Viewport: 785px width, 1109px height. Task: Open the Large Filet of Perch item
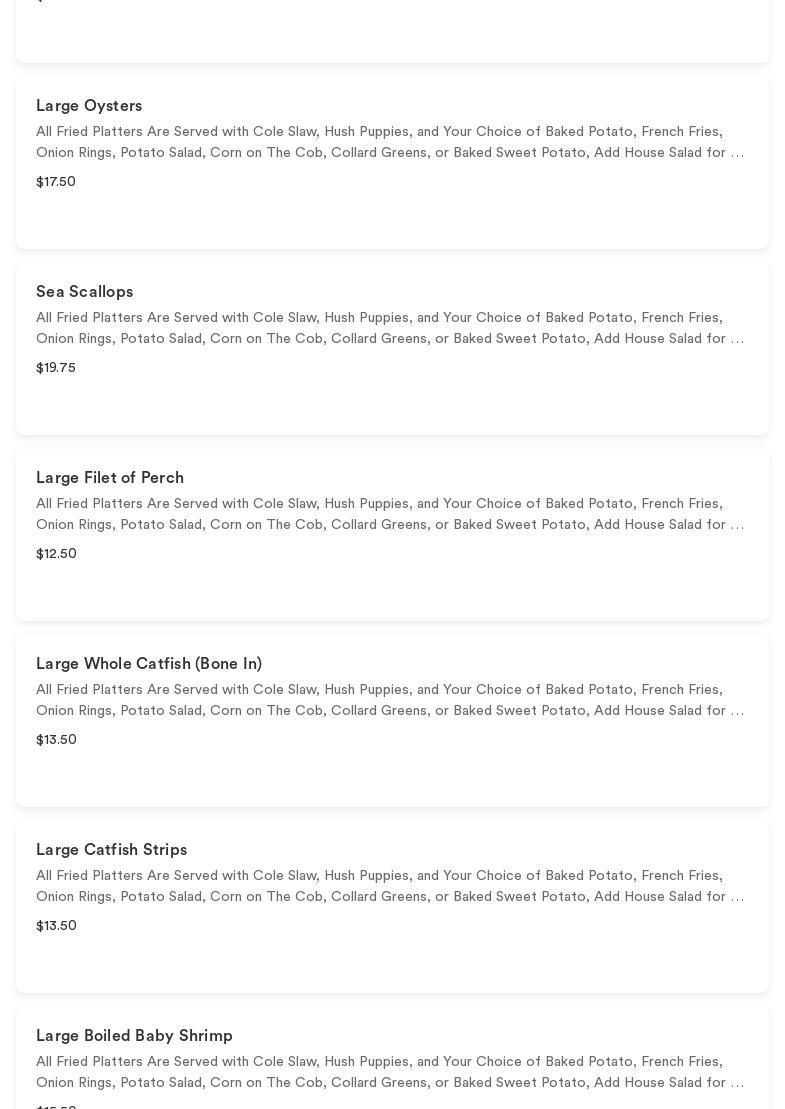click(110, 478)
